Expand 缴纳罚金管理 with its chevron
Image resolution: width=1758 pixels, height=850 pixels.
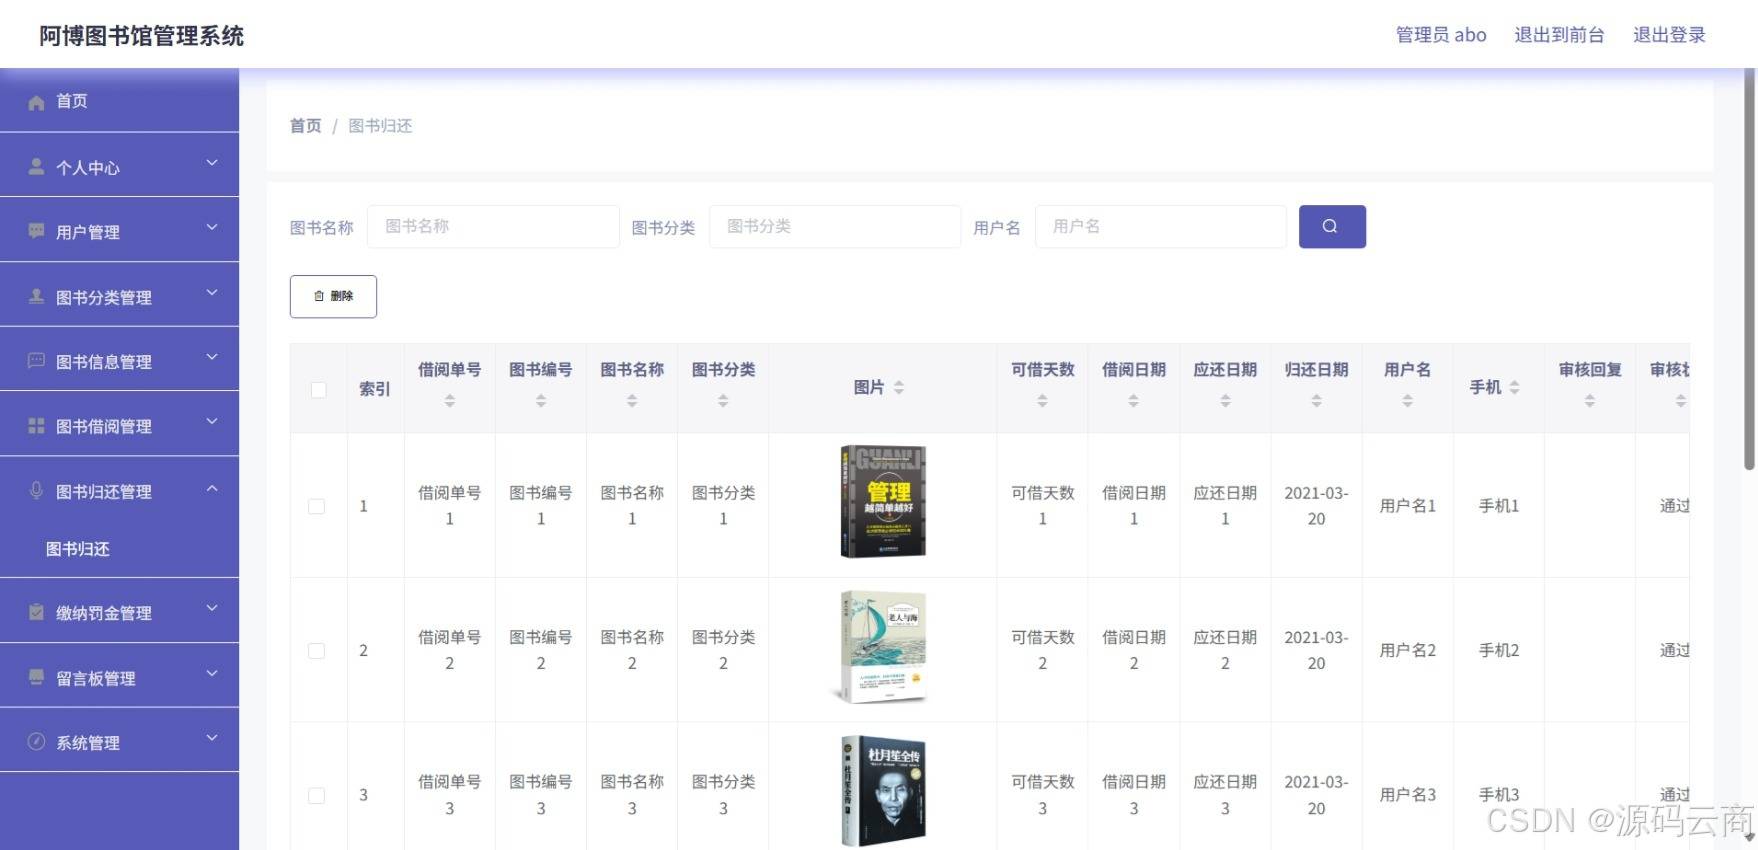pos(212,608)
